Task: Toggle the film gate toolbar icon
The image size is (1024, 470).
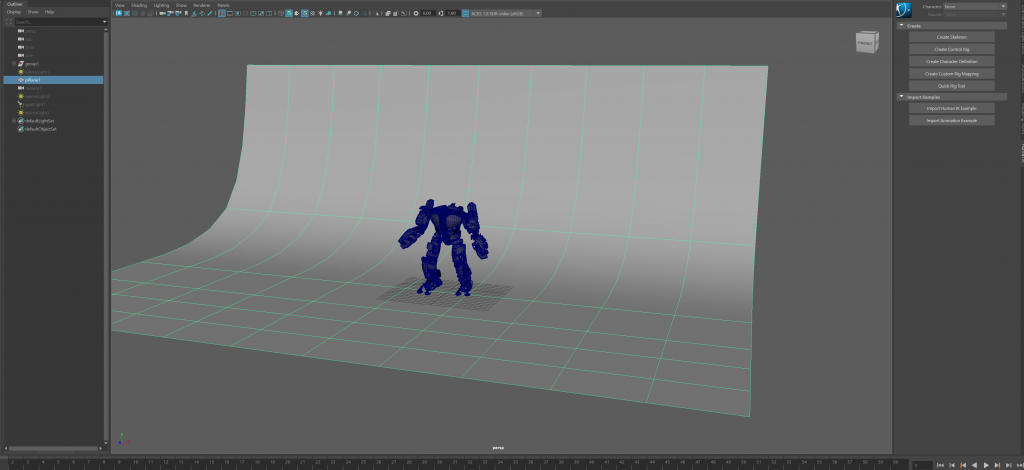Action: (230, 13)
